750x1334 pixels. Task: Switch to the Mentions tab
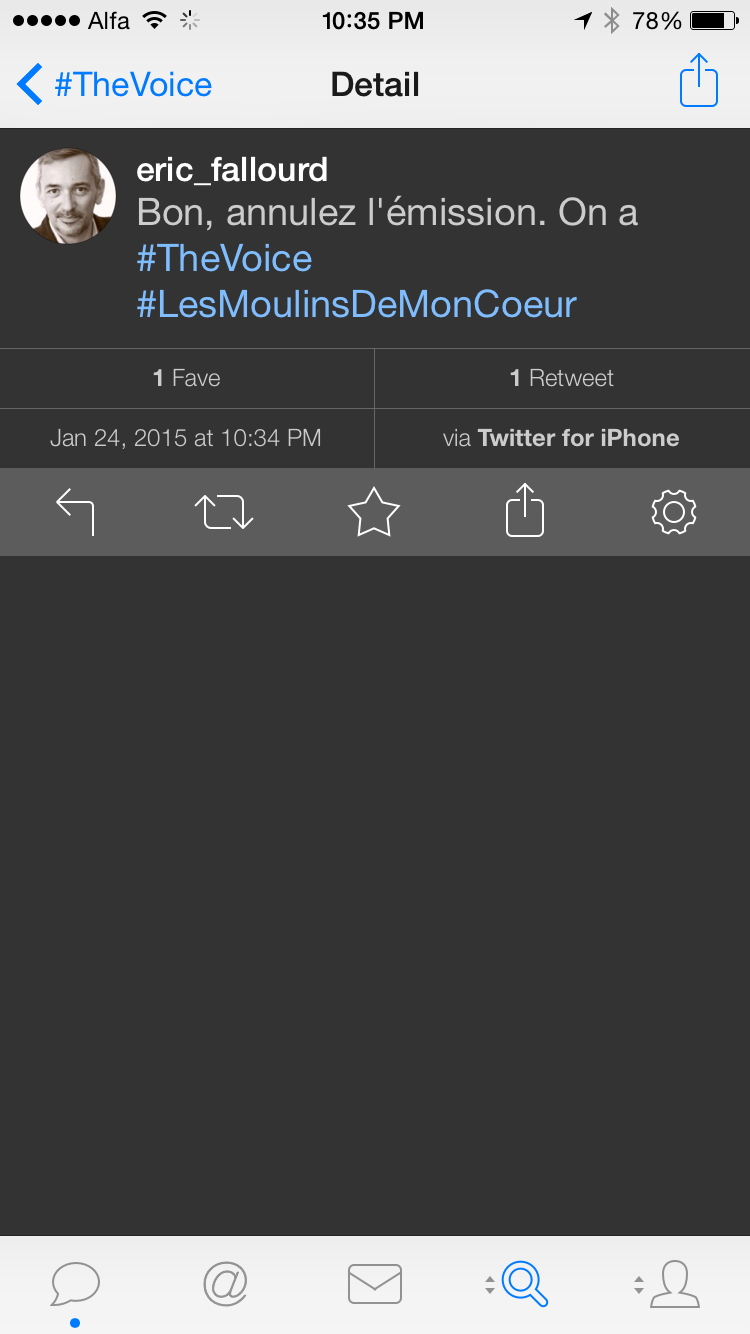pyautogui.click(x=225, y=1284)
